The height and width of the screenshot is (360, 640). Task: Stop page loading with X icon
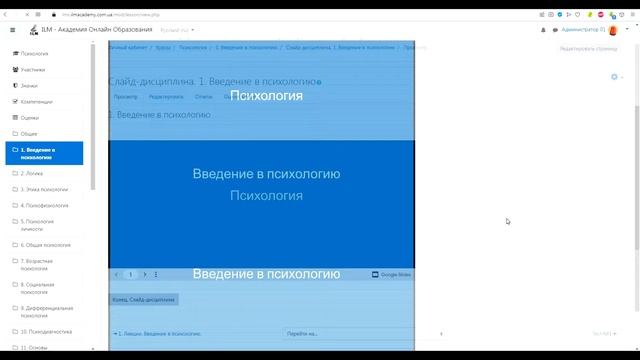coord(27,14)
